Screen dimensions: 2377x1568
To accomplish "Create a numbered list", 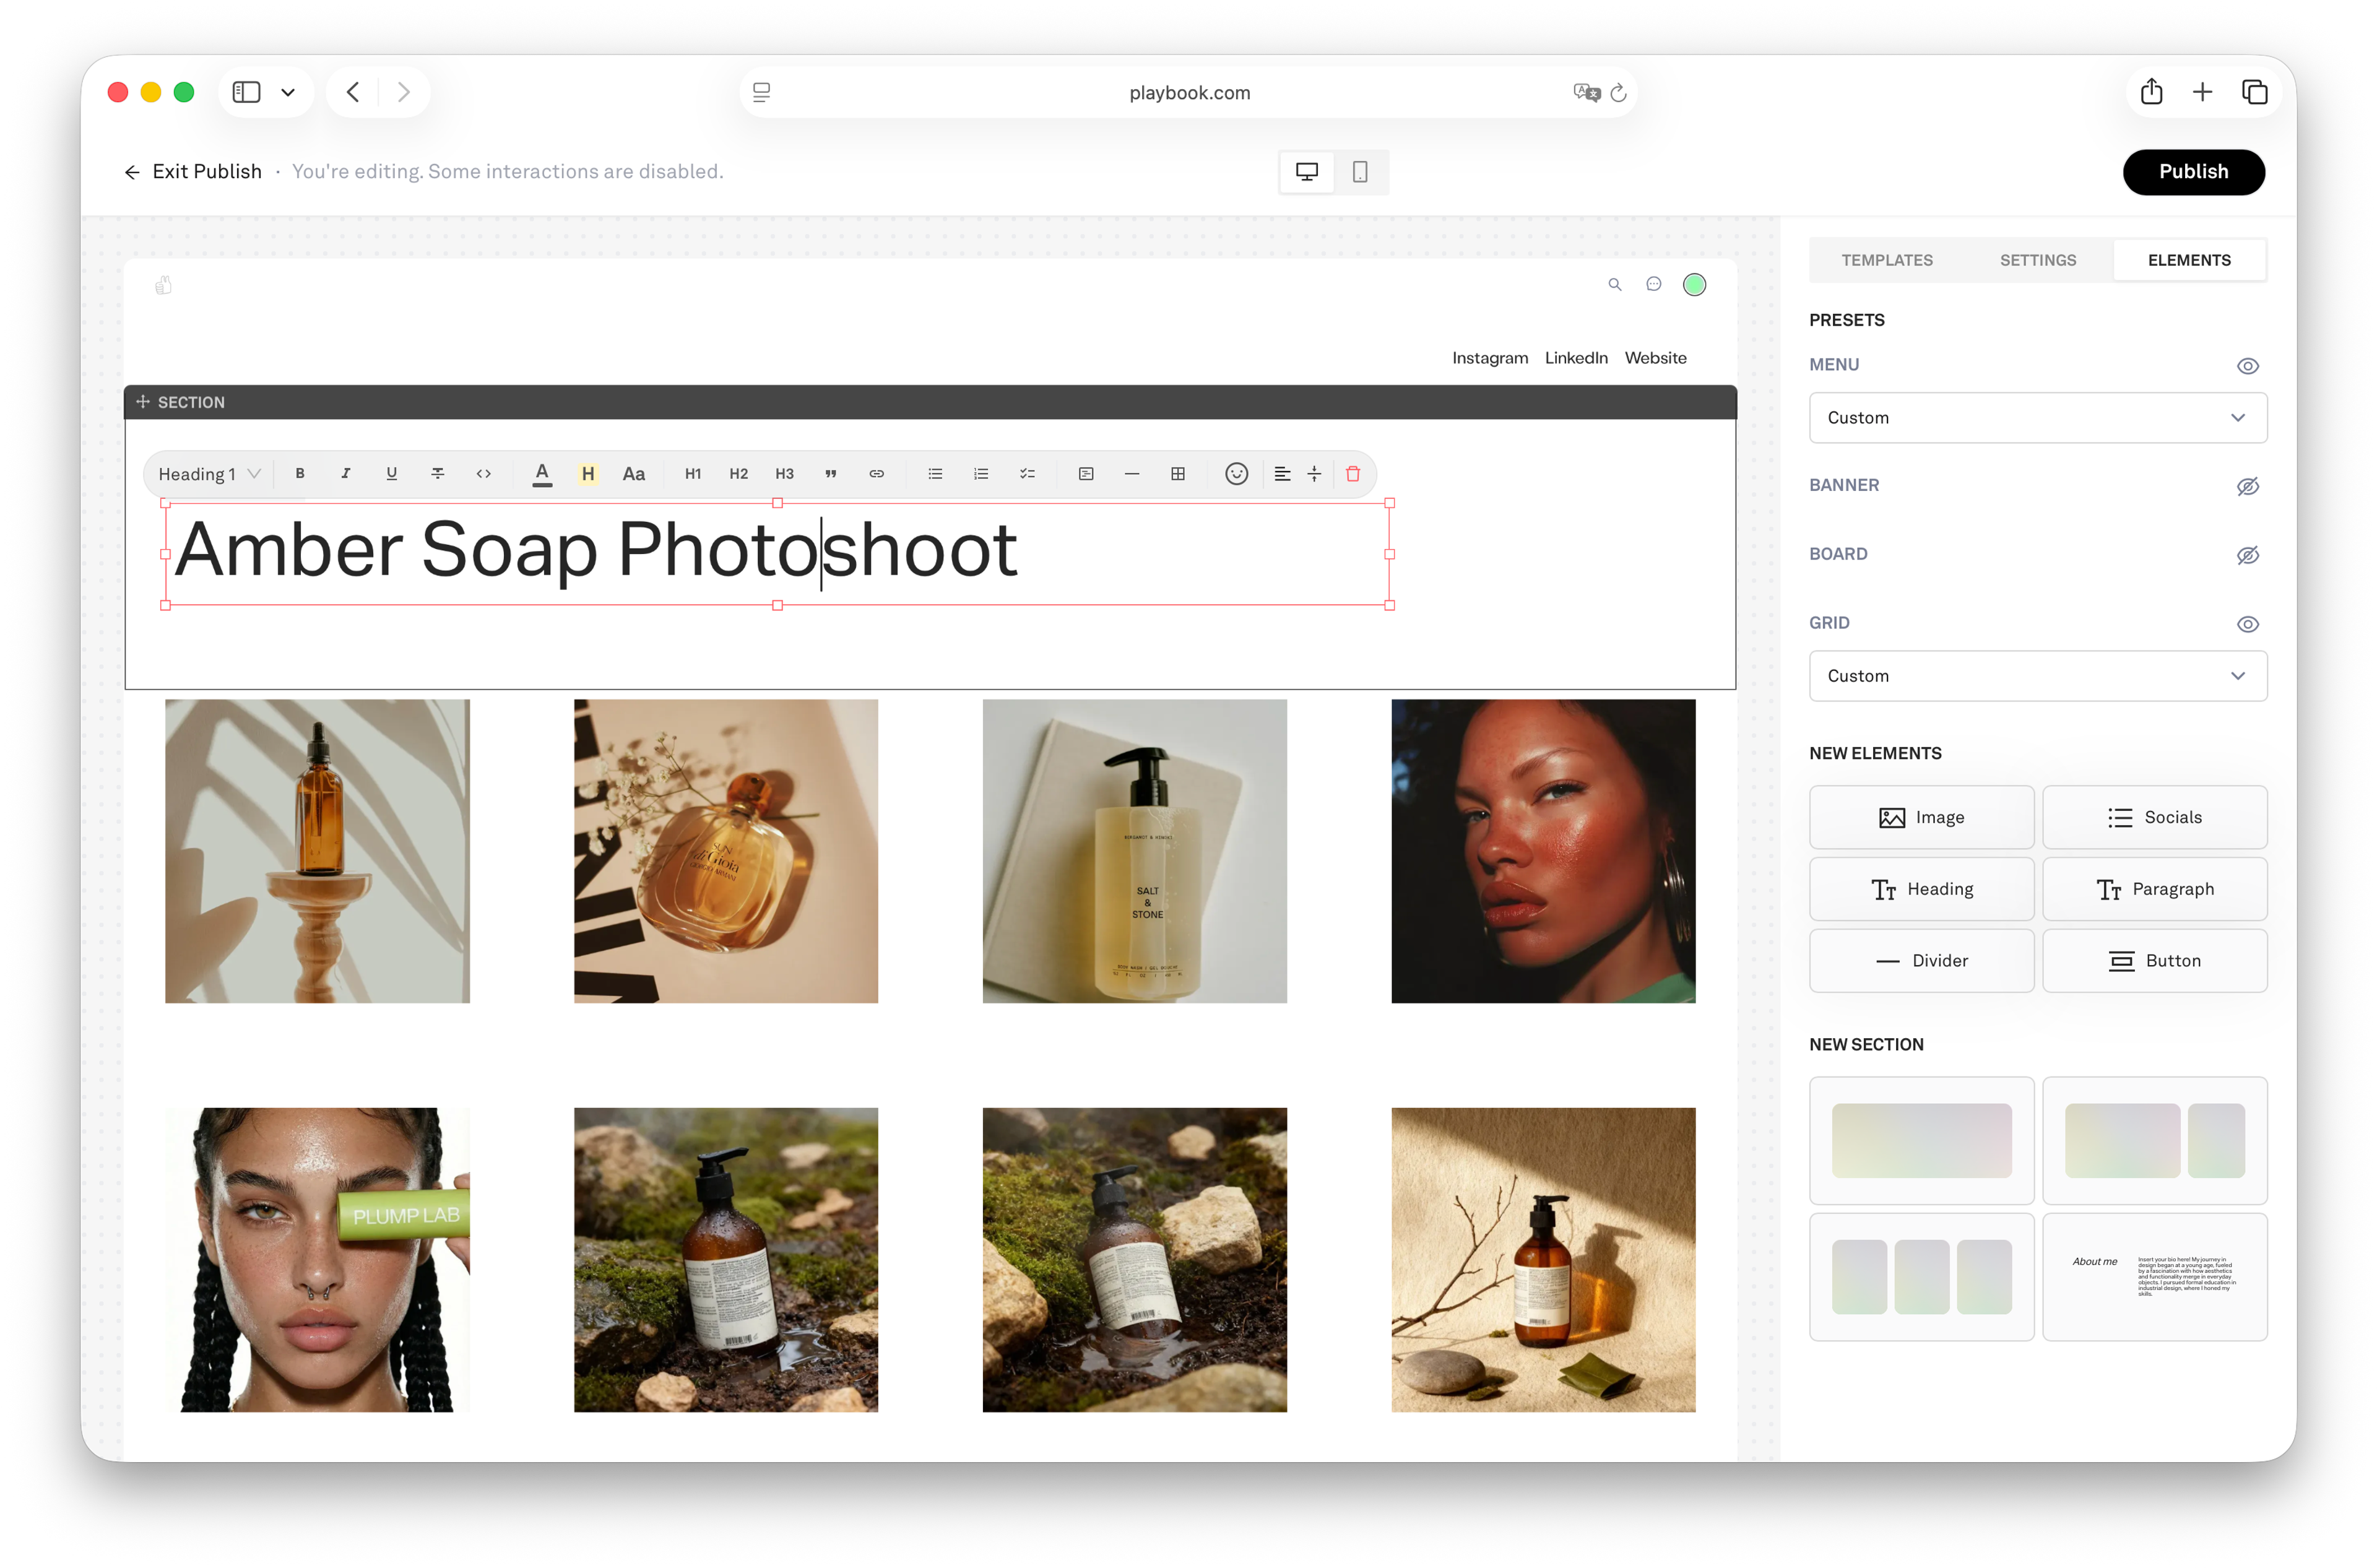I will [981, 474].
